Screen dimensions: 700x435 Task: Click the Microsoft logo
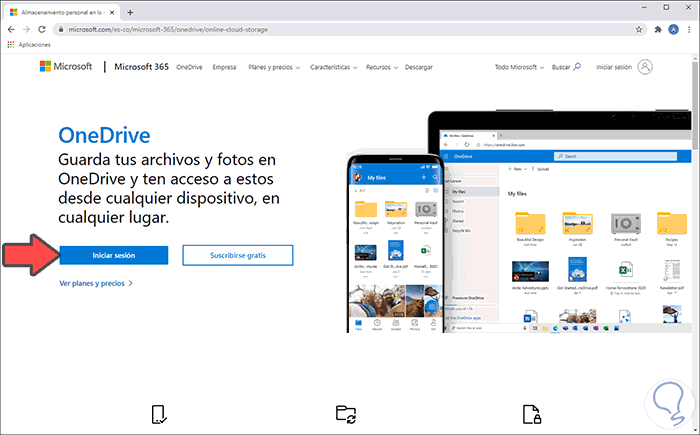[66, 67]
